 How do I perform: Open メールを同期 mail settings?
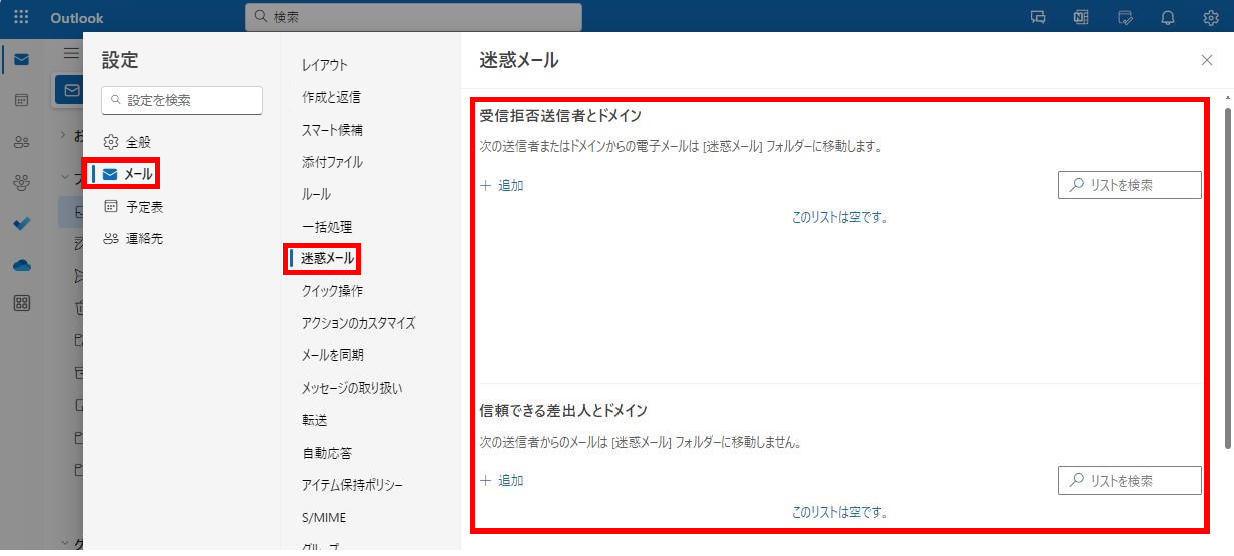point(332,355)
